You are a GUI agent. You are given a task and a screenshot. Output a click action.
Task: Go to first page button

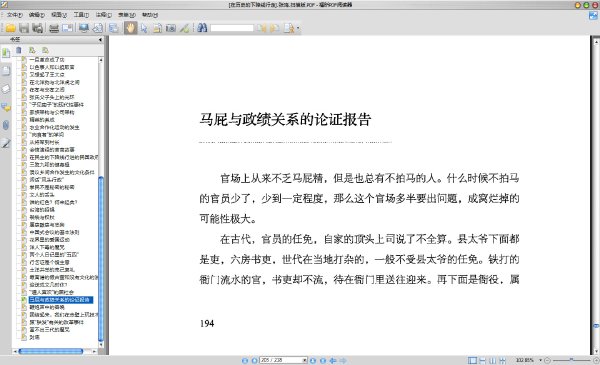pyautogui.click(x=245, y=360)
